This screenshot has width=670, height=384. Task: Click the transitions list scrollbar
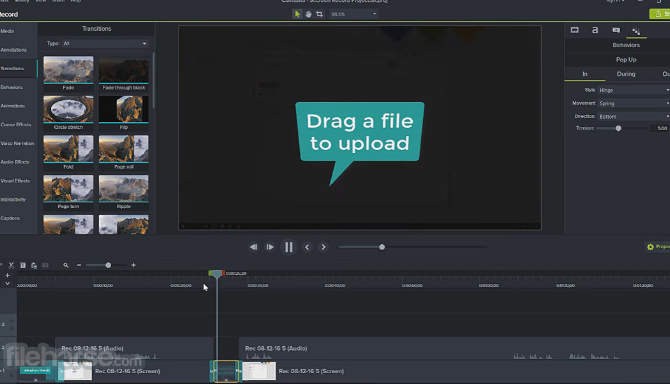click(153, 81)
